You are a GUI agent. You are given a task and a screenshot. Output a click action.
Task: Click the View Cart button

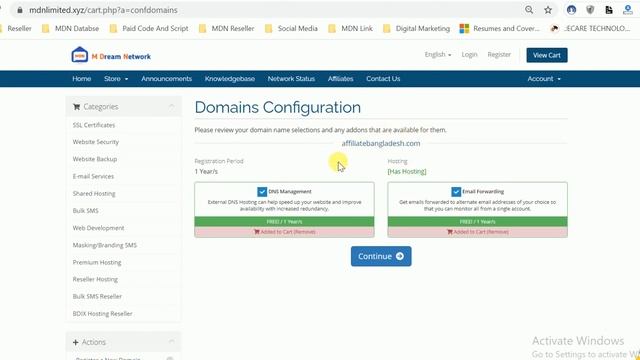547,55
